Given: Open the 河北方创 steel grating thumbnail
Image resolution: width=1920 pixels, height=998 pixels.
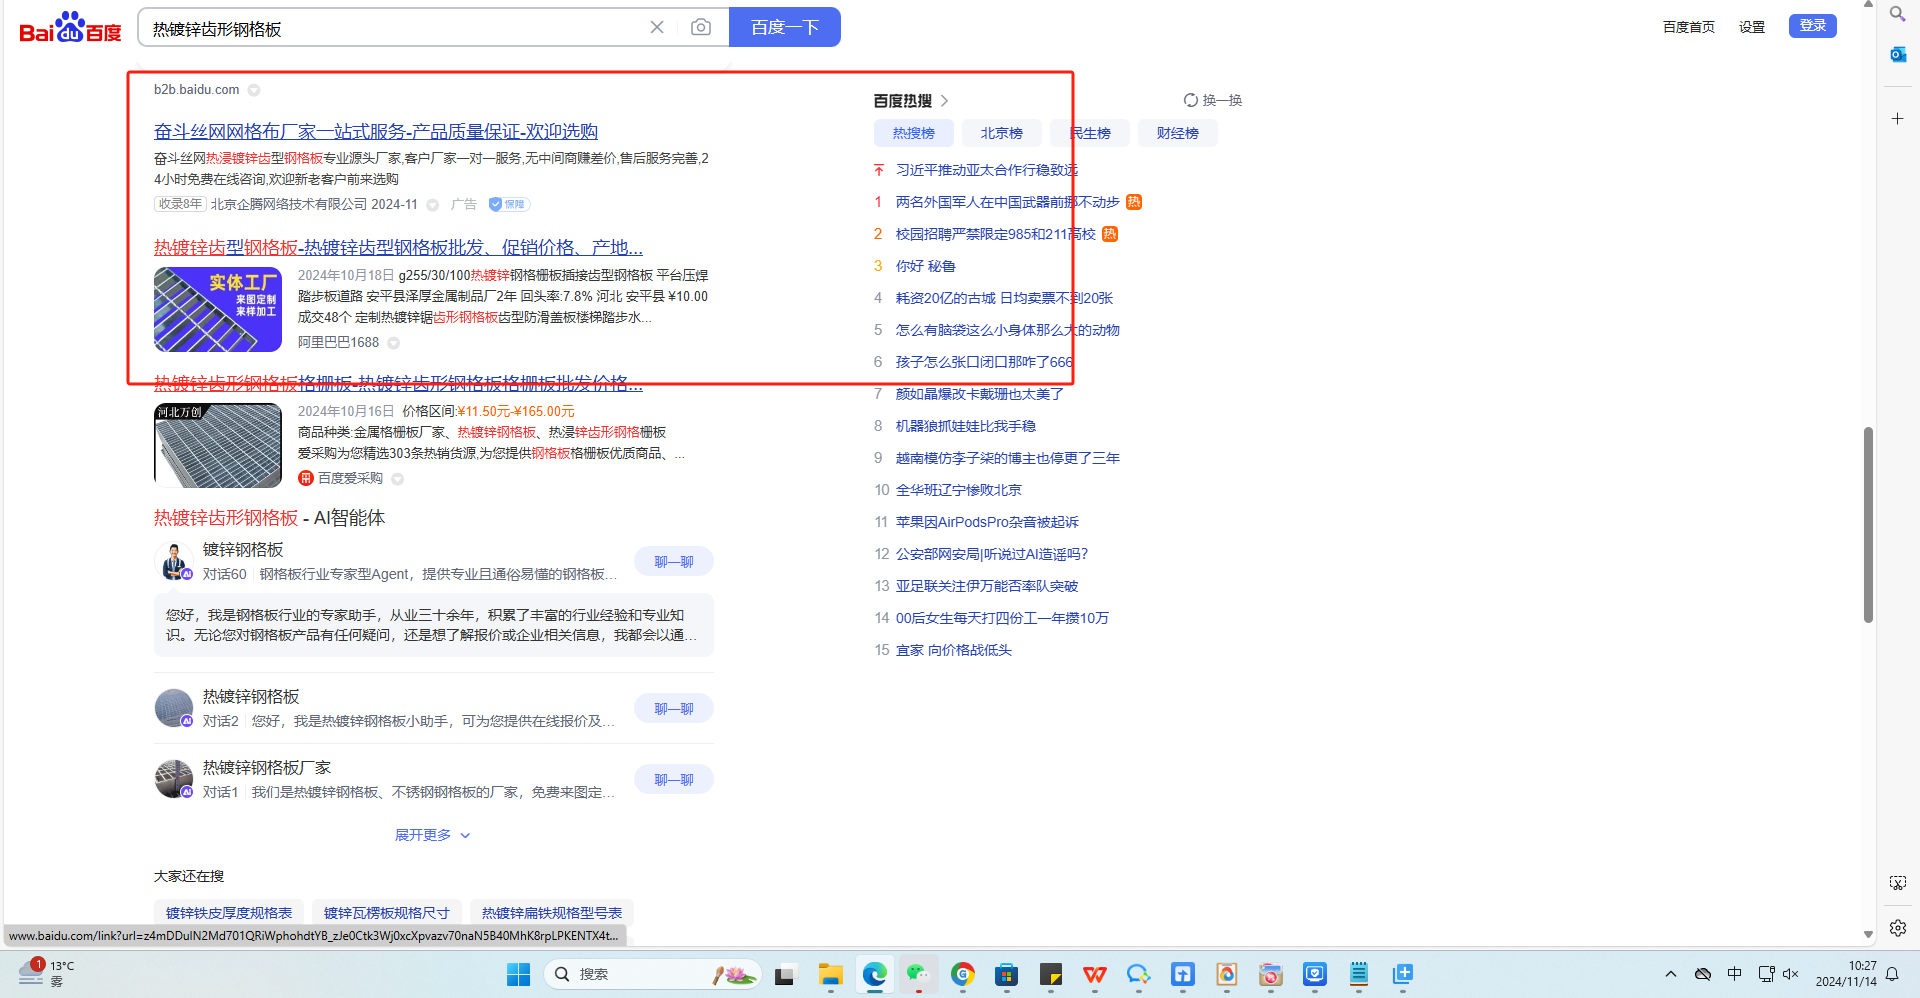Looking at the screenshot, I should pos(218,446).
